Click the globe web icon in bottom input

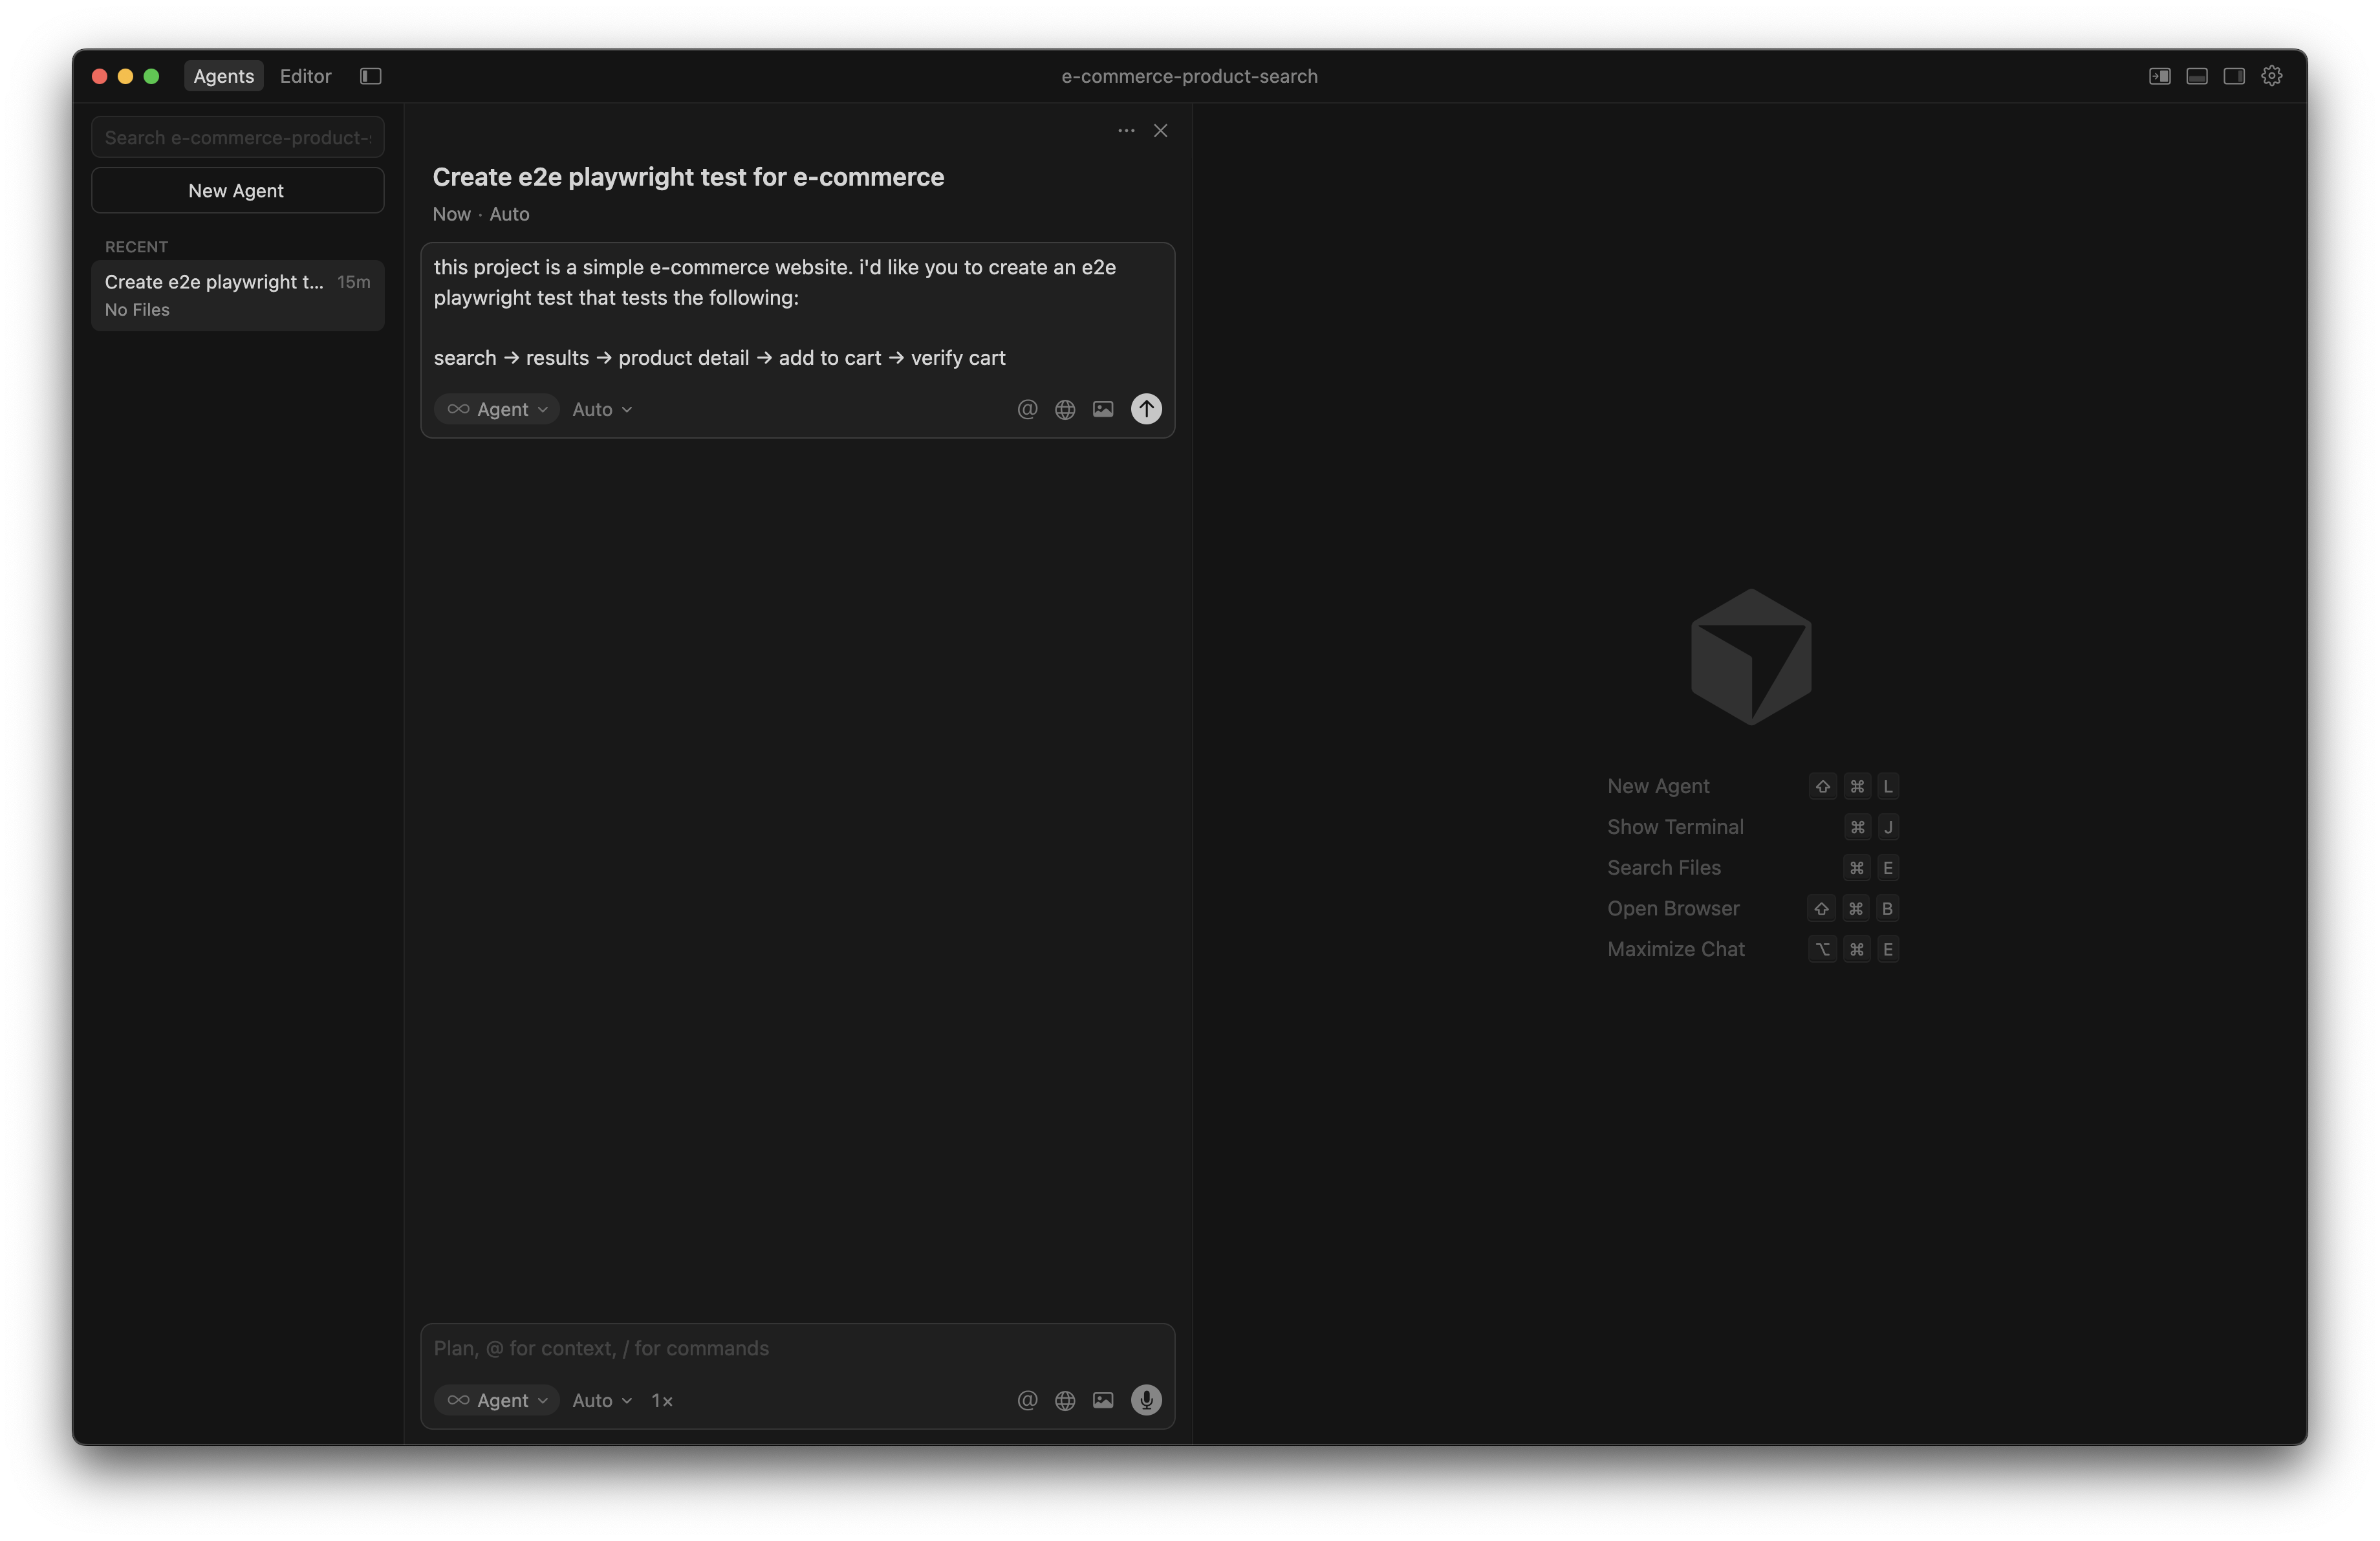pyautogui.click(x=1065, y=1400)
